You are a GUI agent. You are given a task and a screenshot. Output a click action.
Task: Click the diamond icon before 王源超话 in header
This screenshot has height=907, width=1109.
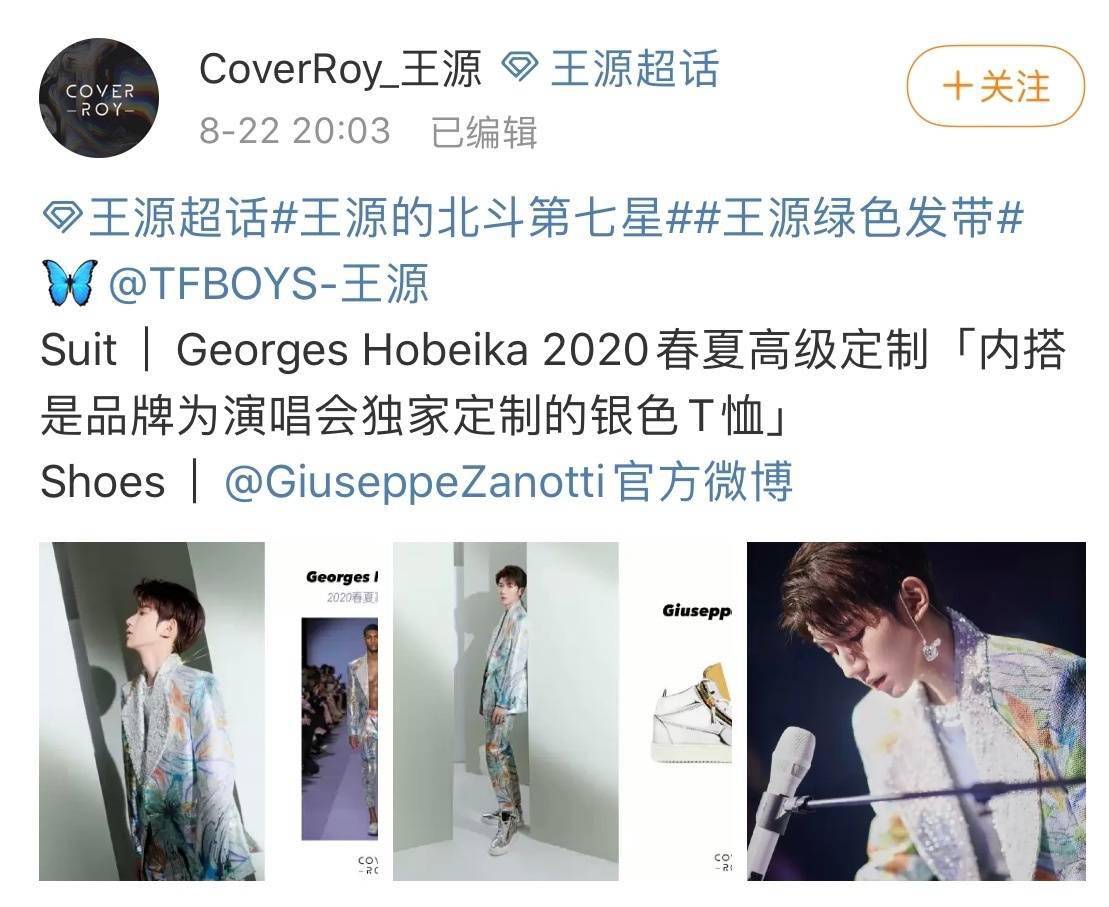(520, 69)
